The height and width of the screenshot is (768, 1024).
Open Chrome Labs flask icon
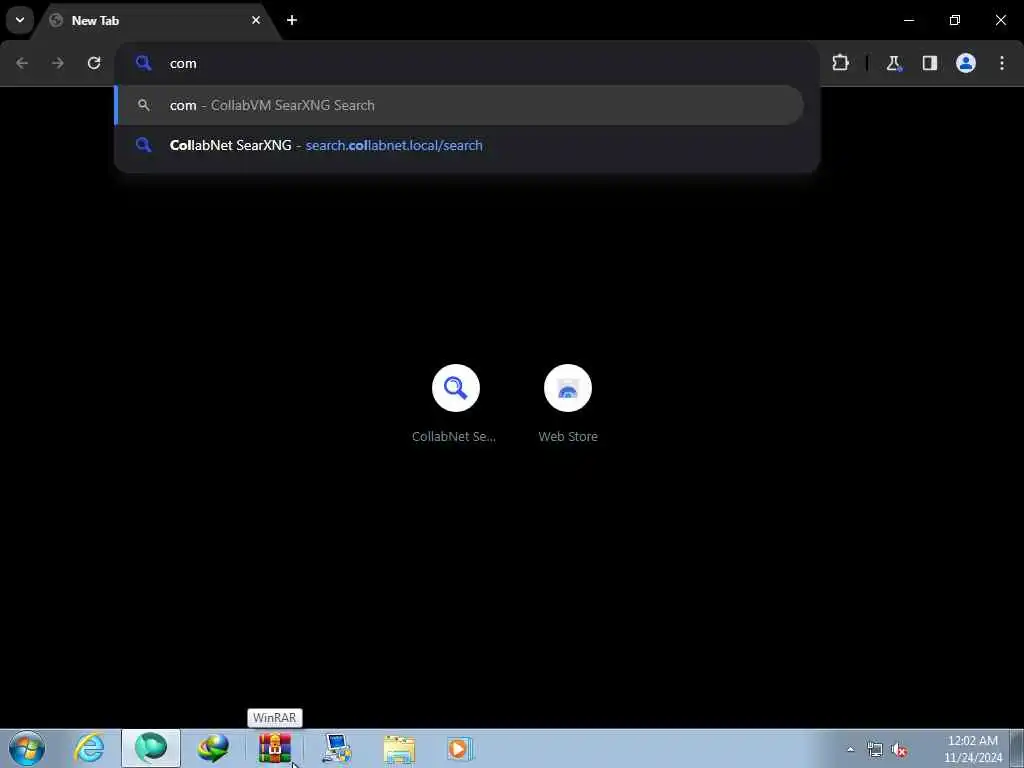click(893, 63)
